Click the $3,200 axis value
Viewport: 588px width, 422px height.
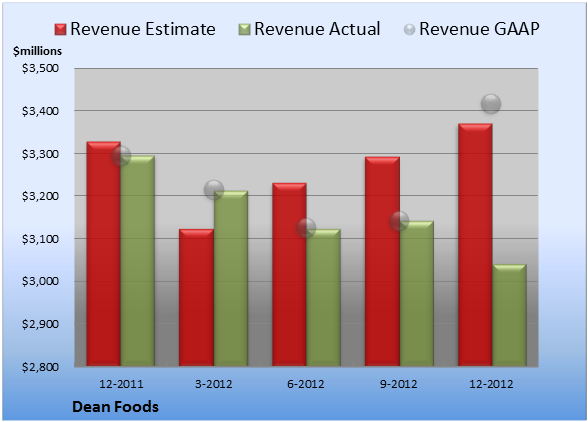[40, 196]
